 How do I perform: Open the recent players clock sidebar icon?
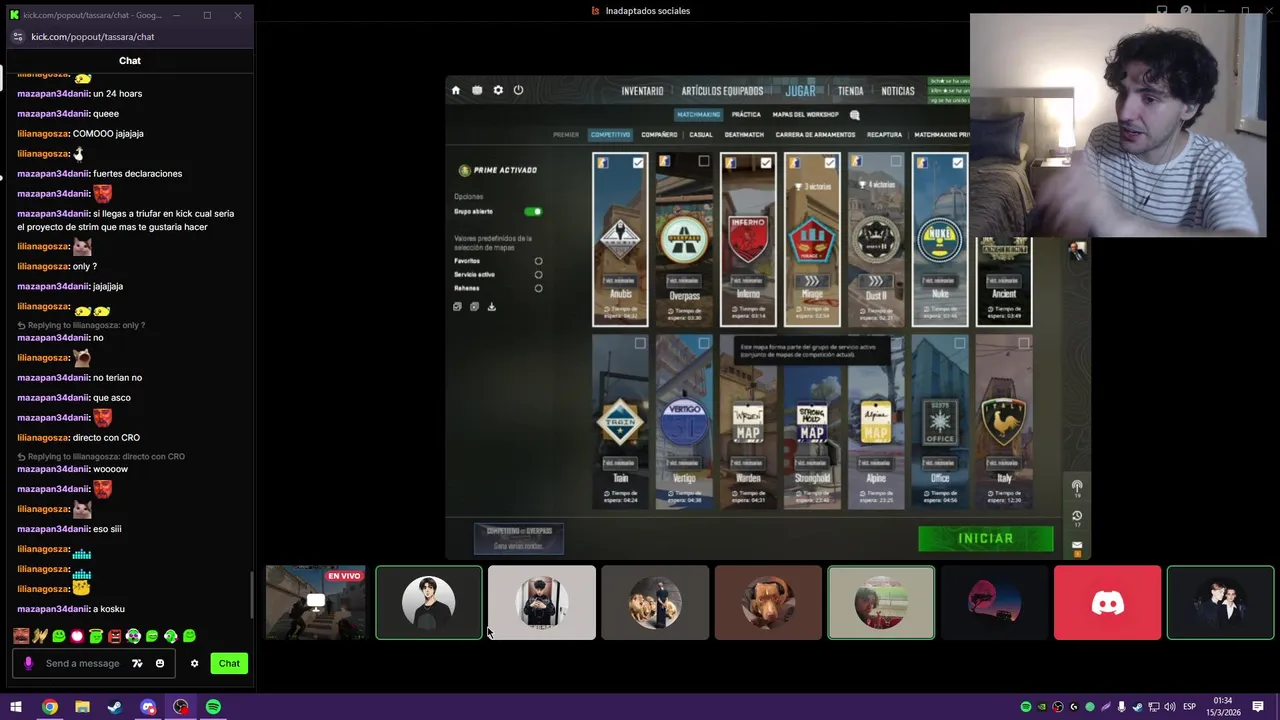tap(1077, 516)
